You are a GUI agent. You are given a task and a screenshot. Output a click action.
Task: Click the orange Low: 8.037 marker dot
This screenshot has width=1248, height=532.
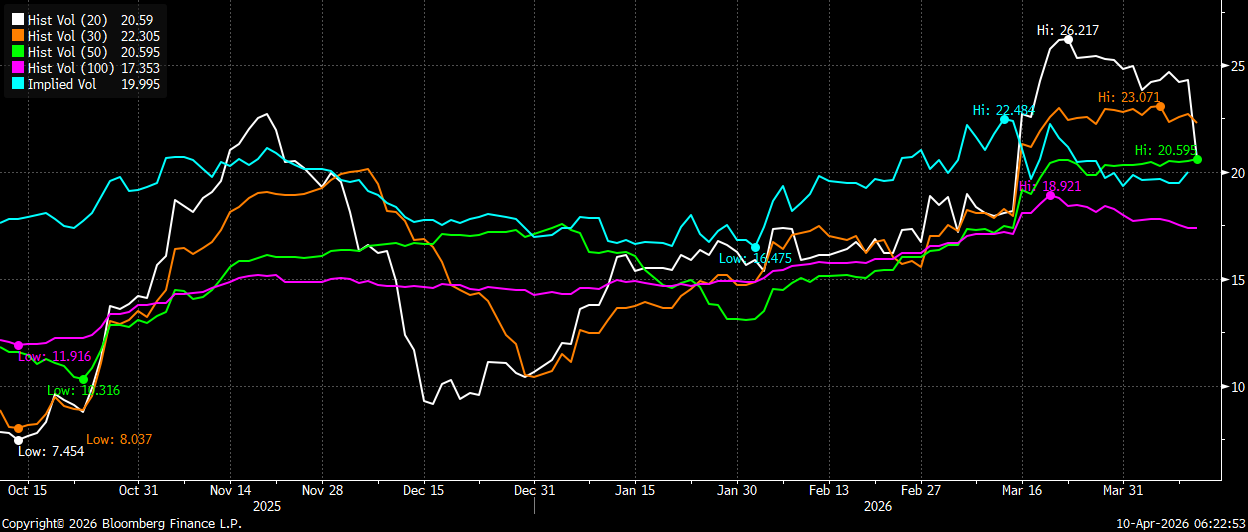tap(18, 428)
